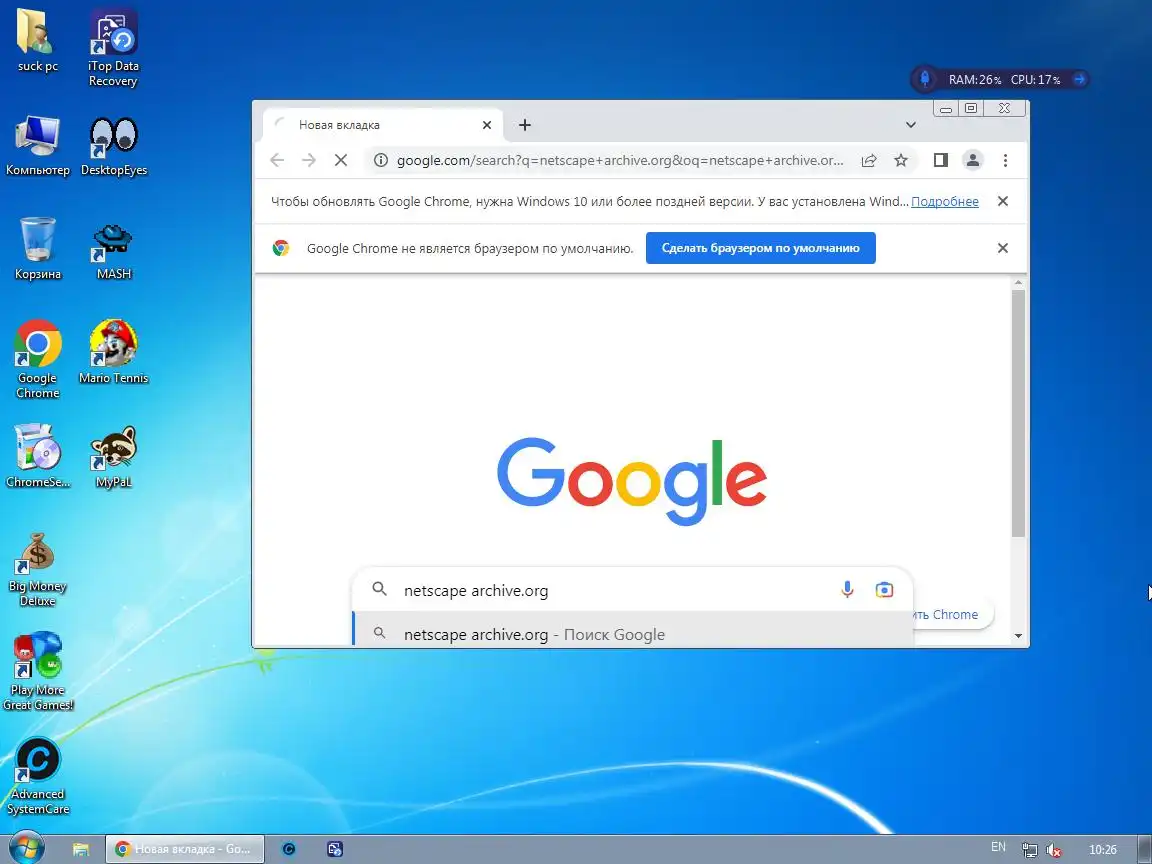This screenshot has height=864, width=1152.
Task: Launch the MyPal browser shortcut
Action: tap(113, 456)
